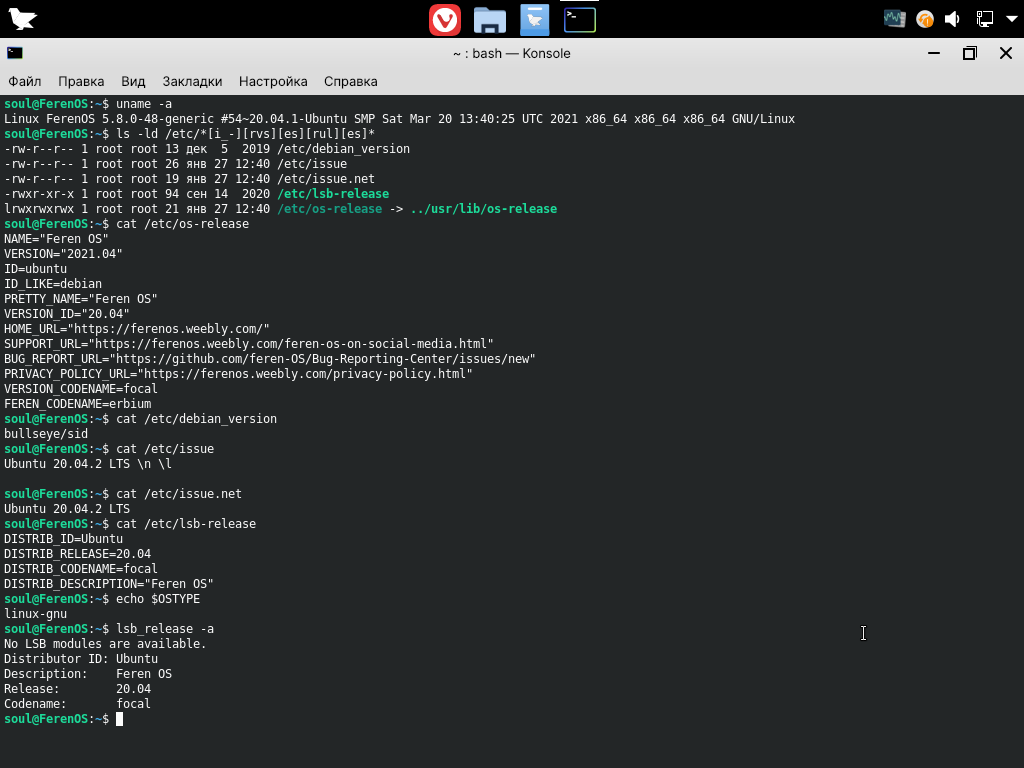Open the Правка menu
The width and height of the screenshot is (1024, 768).
click(x=81, y=82)
